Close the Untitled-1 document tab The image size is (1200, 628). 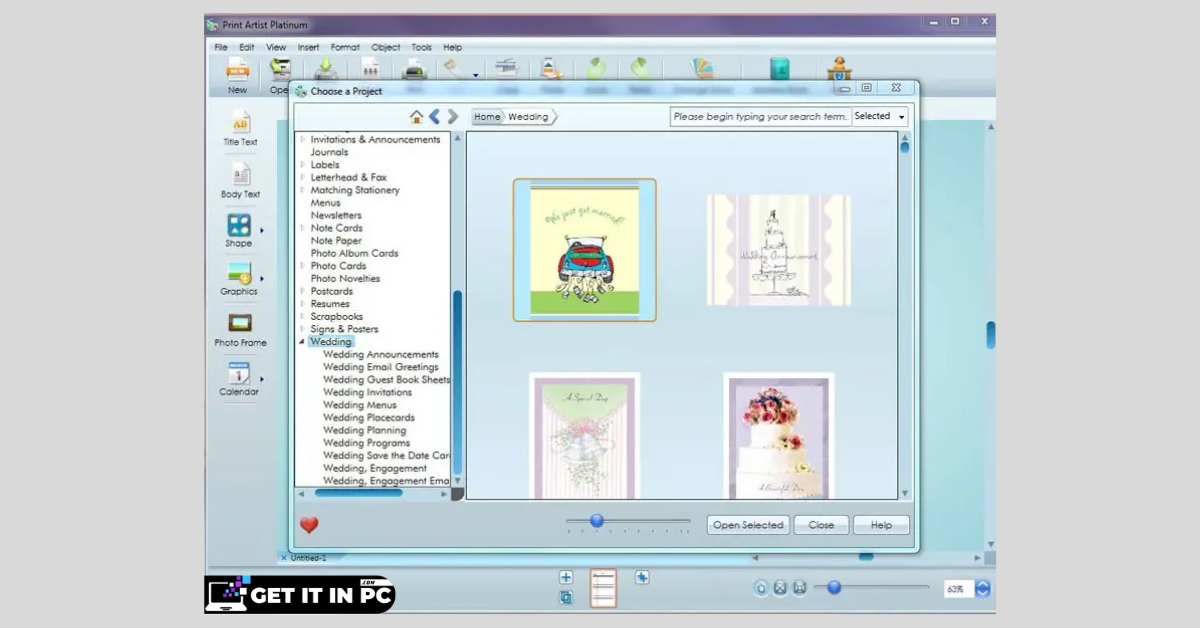click(x=284, y=558)
